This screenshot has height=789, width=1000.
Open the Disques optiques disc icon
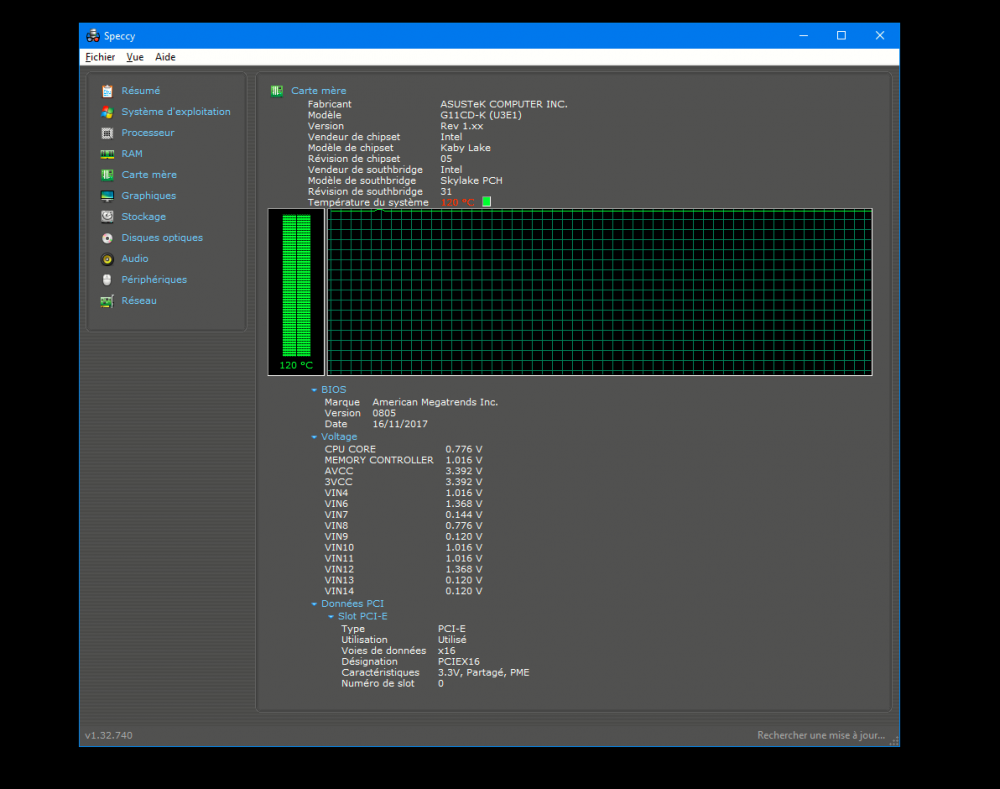click(x=107, y=238)
